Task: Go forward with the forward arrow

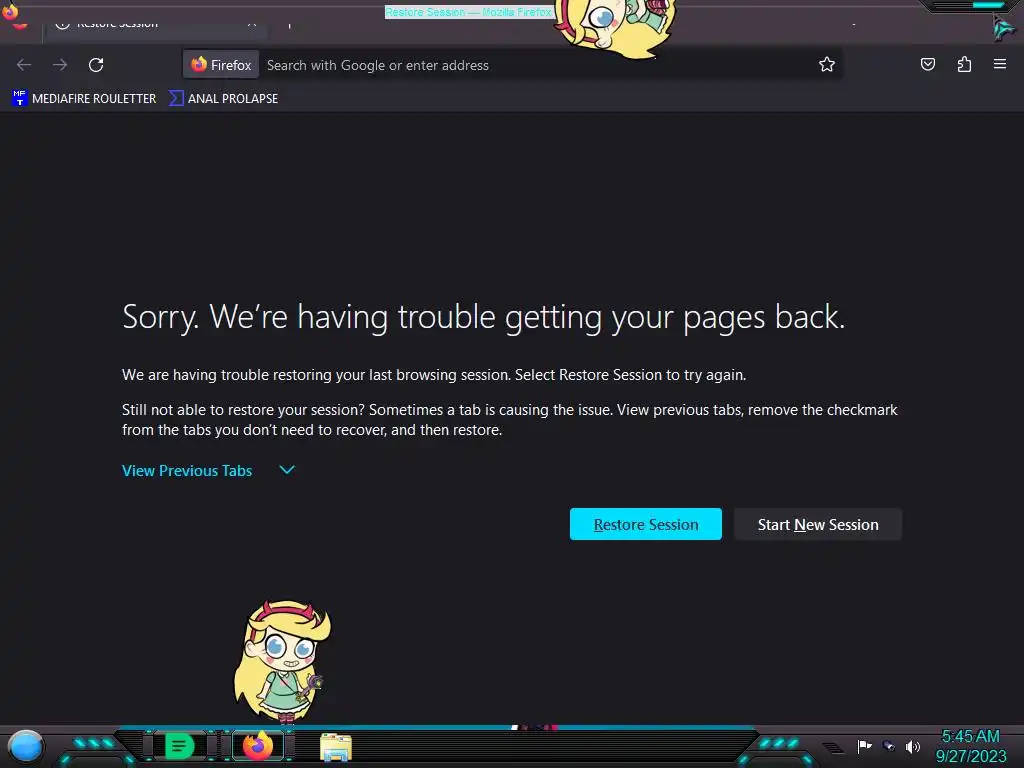Action: click(x=60, y=65)
